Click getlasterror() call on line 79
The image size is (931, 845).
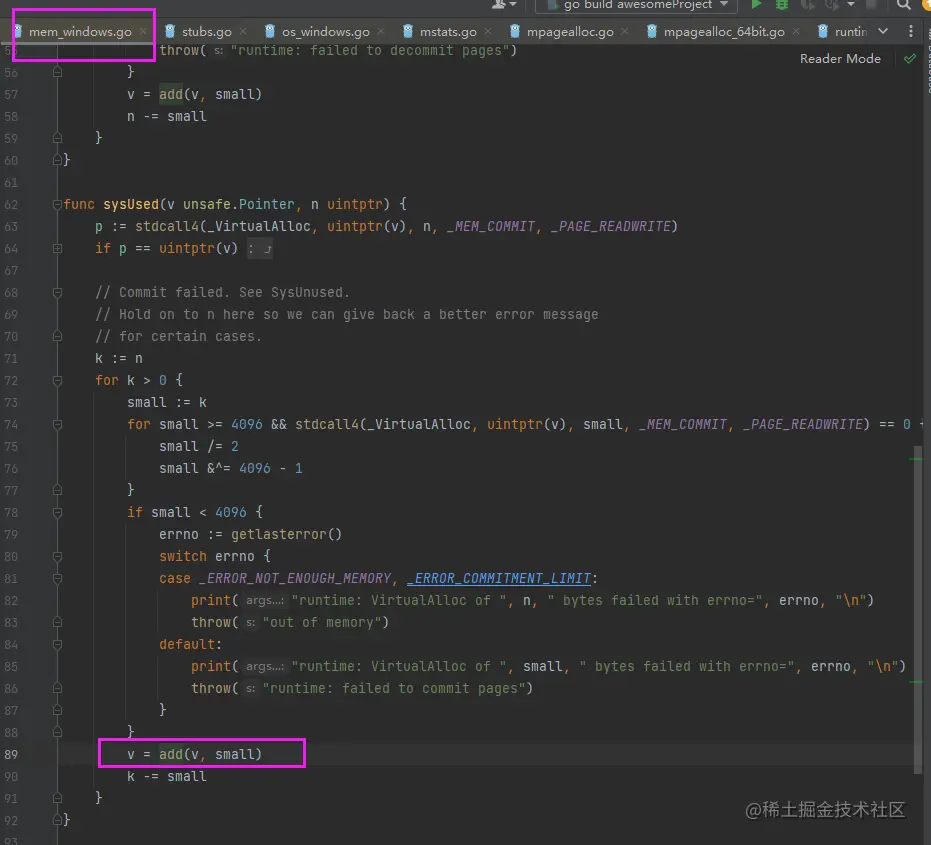[x=286, y=534]
